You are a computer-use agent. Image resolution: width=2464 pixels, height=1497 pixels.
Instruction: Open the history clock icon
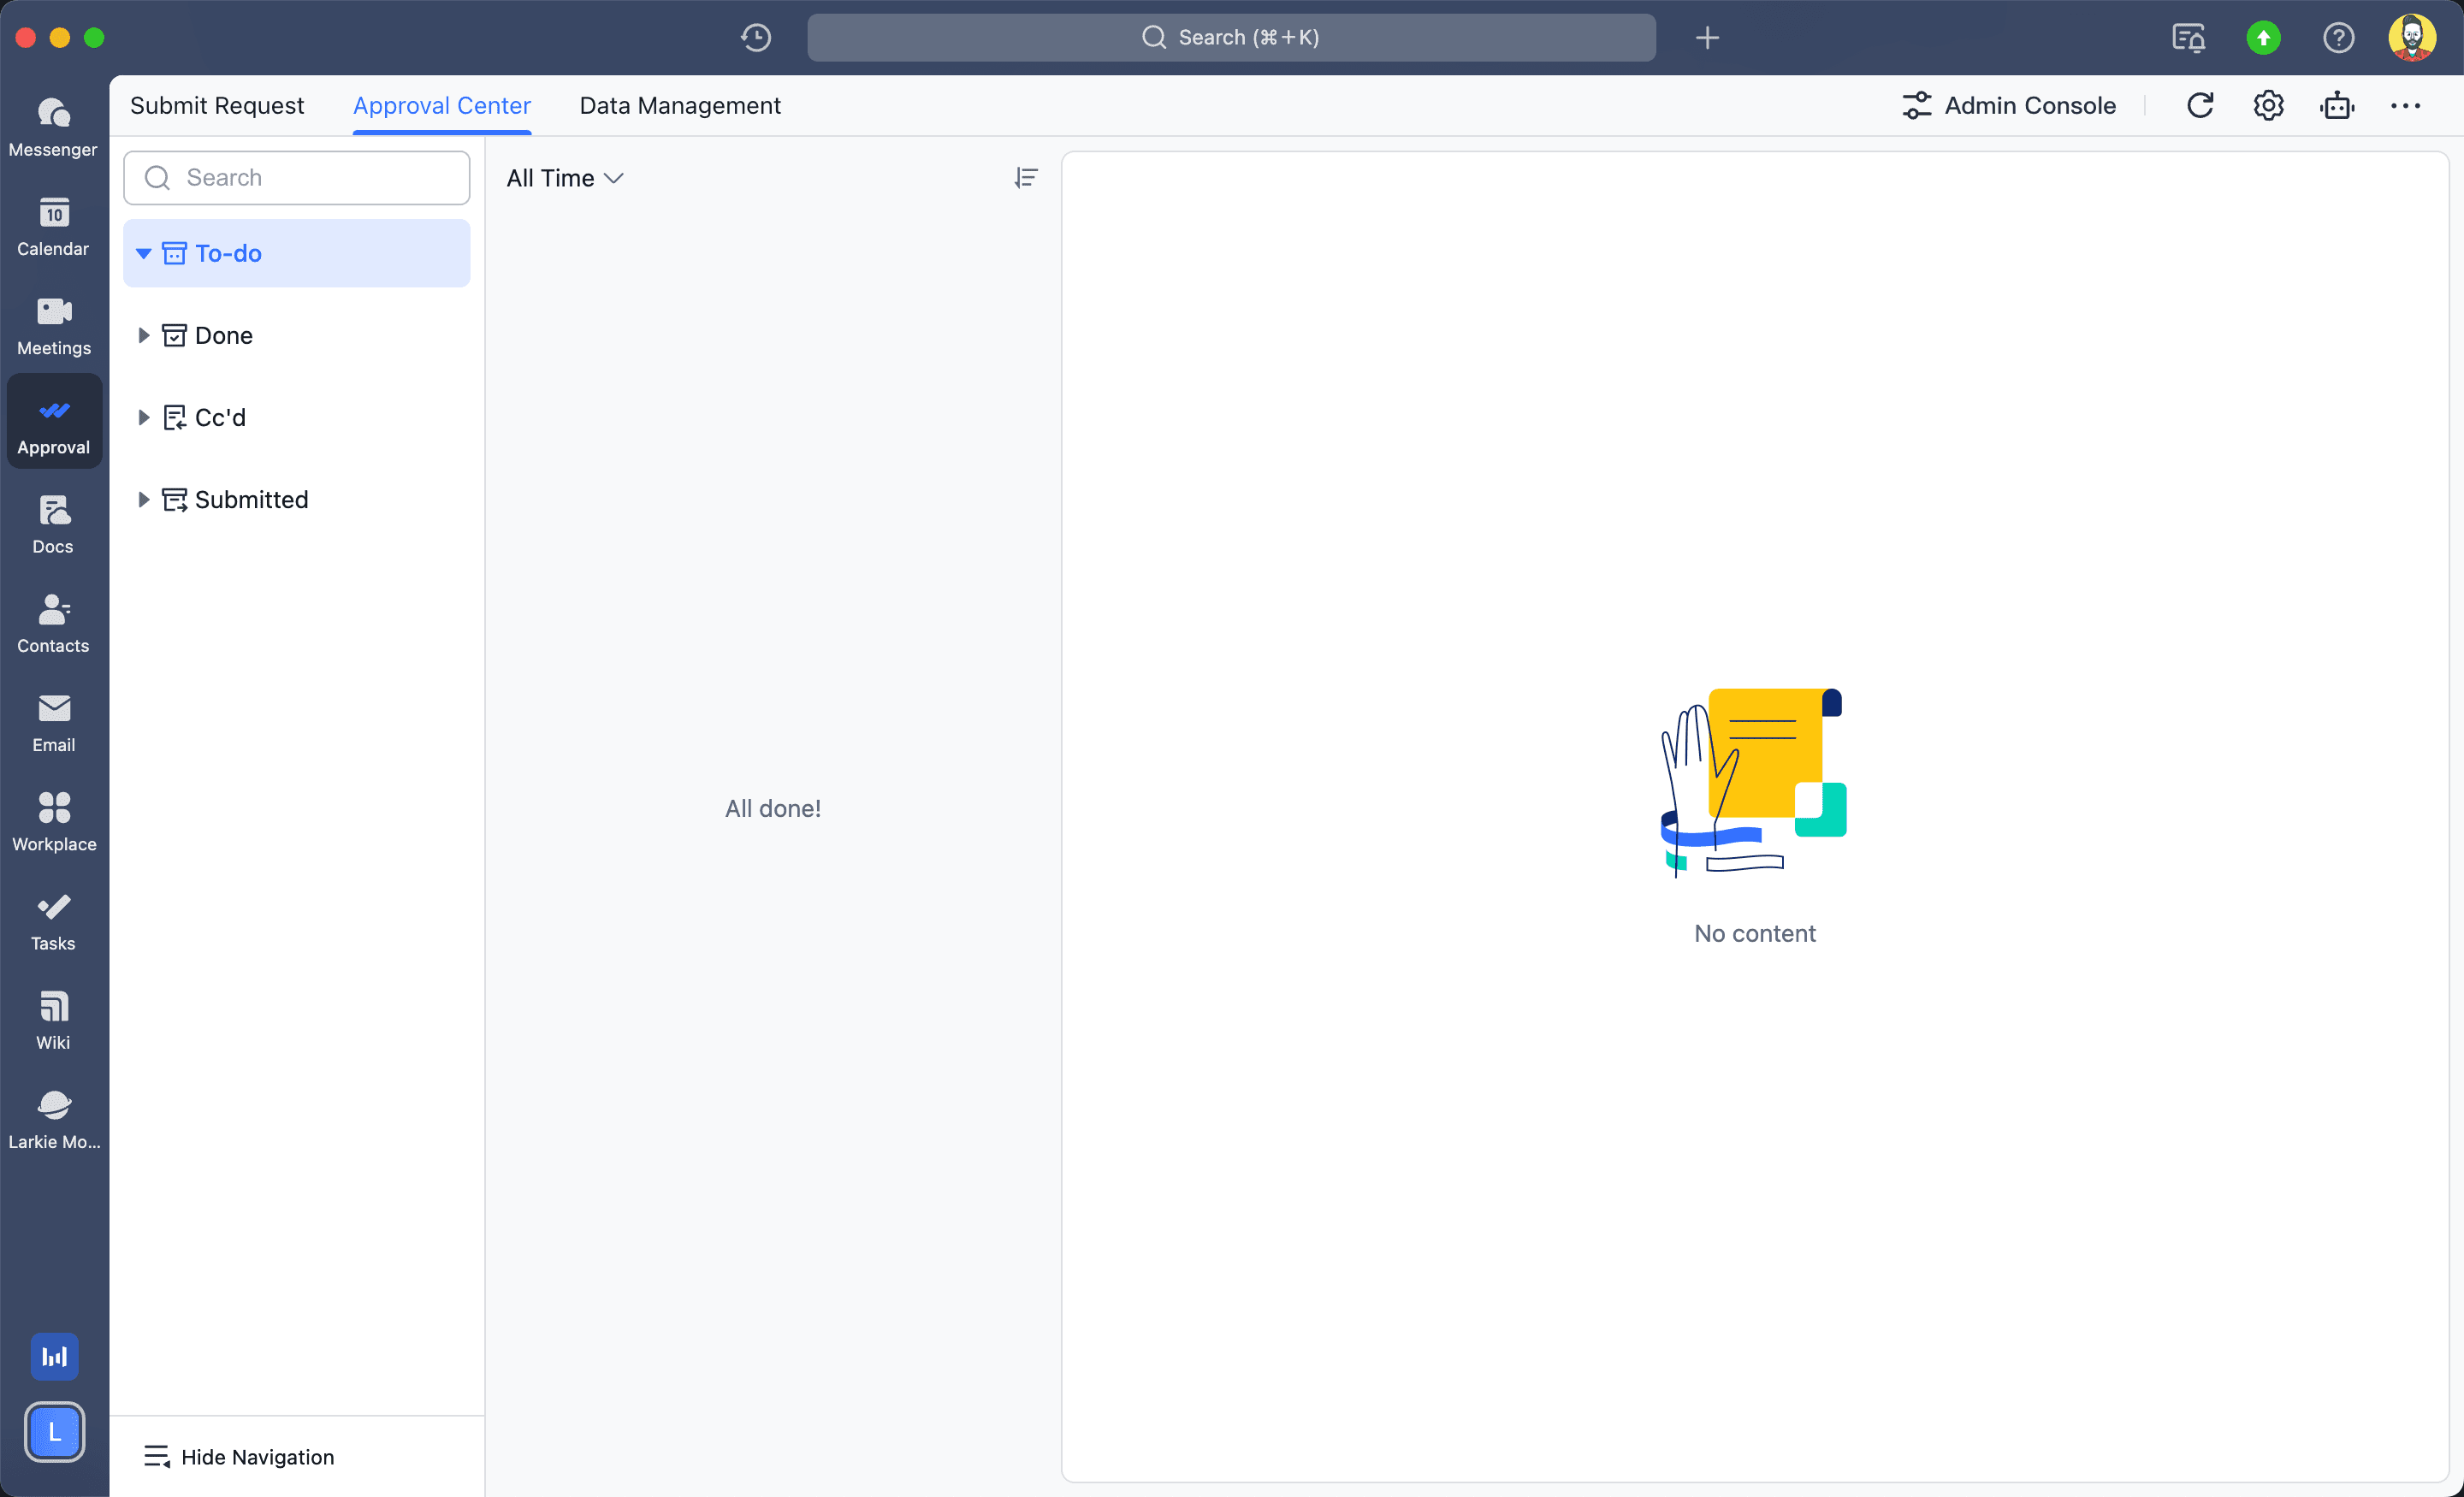tap(756, 37)
